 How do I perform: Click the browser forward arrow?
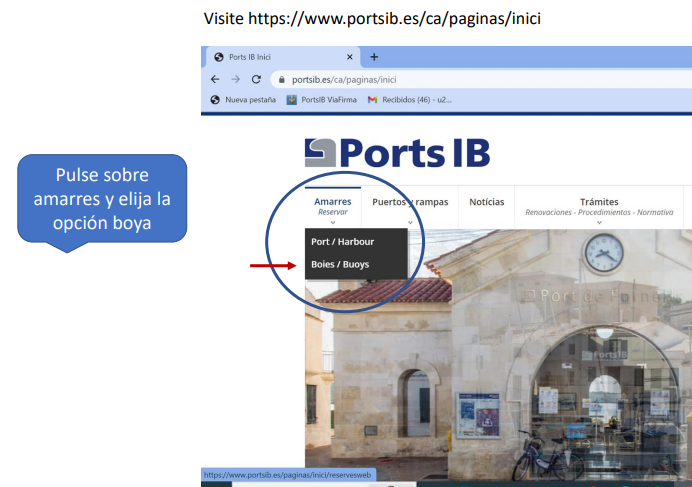[x=236, y=79]
